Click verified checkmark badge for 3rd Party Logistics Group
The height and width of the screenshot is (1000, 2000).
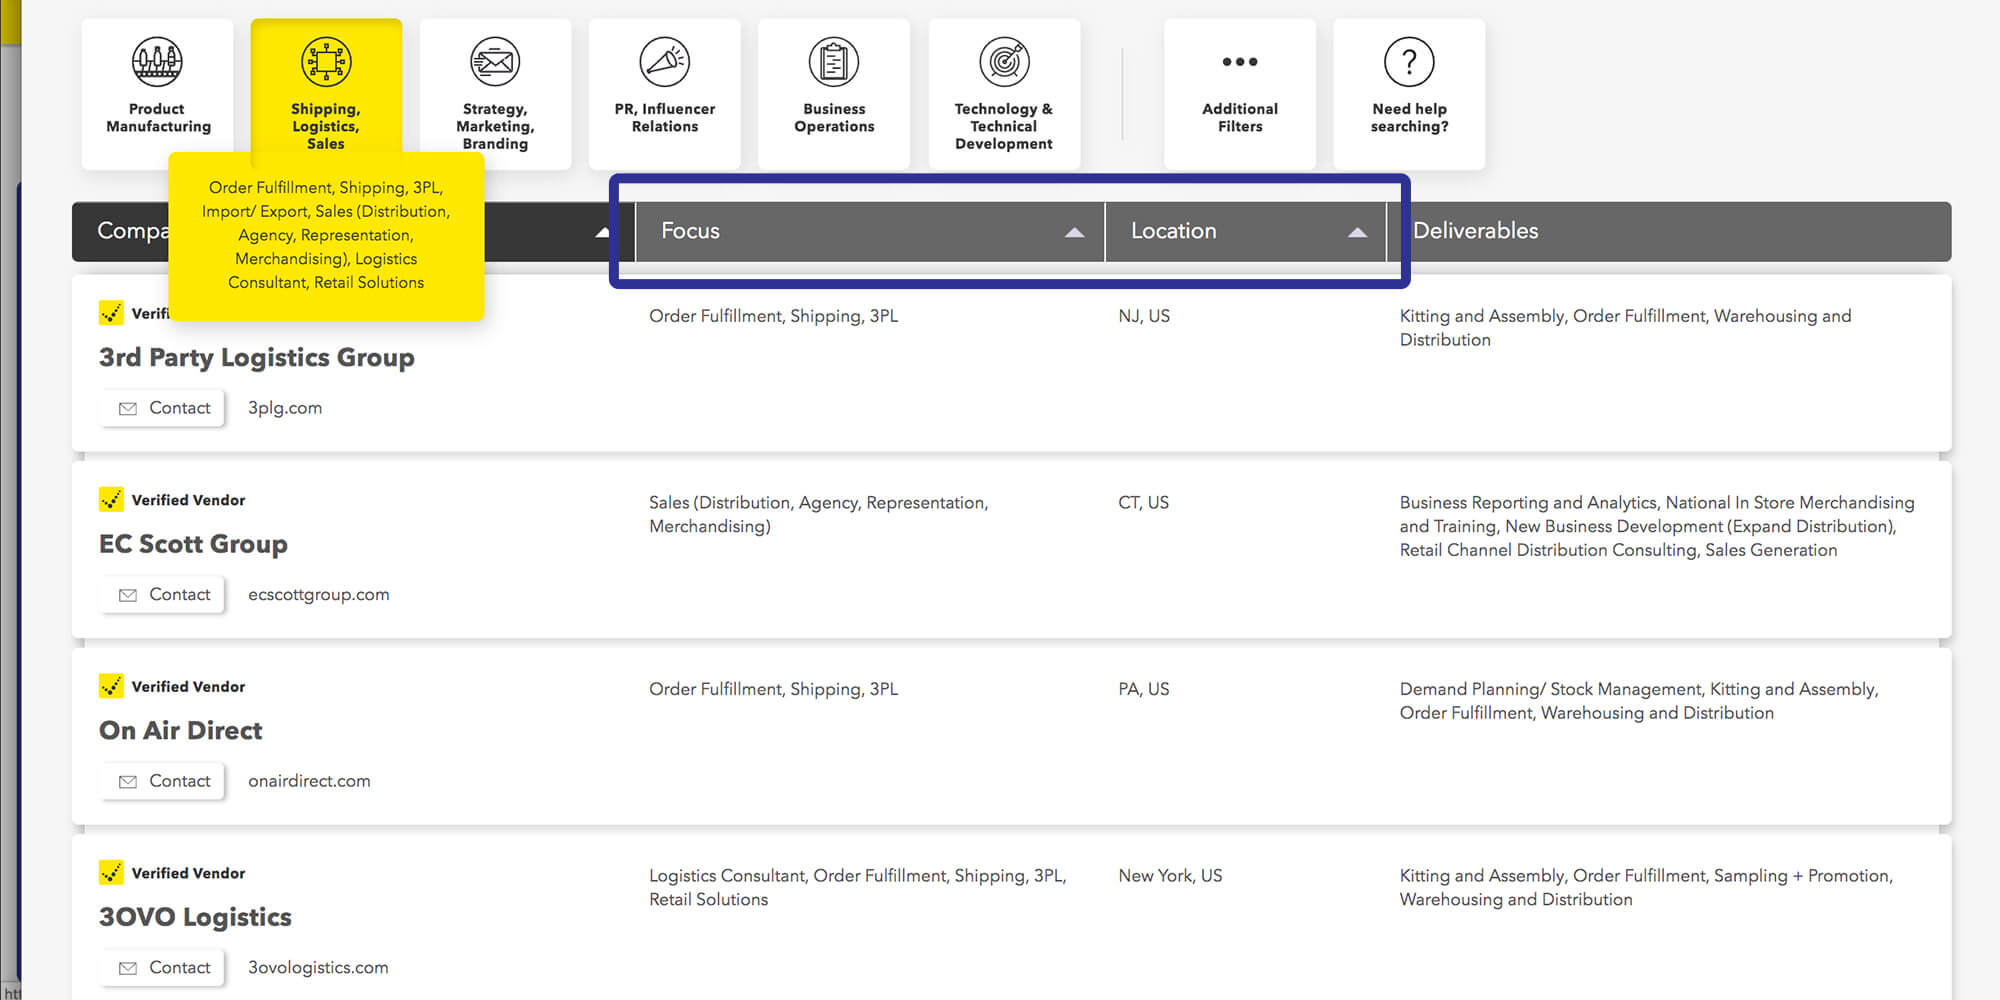click(111, 313)
